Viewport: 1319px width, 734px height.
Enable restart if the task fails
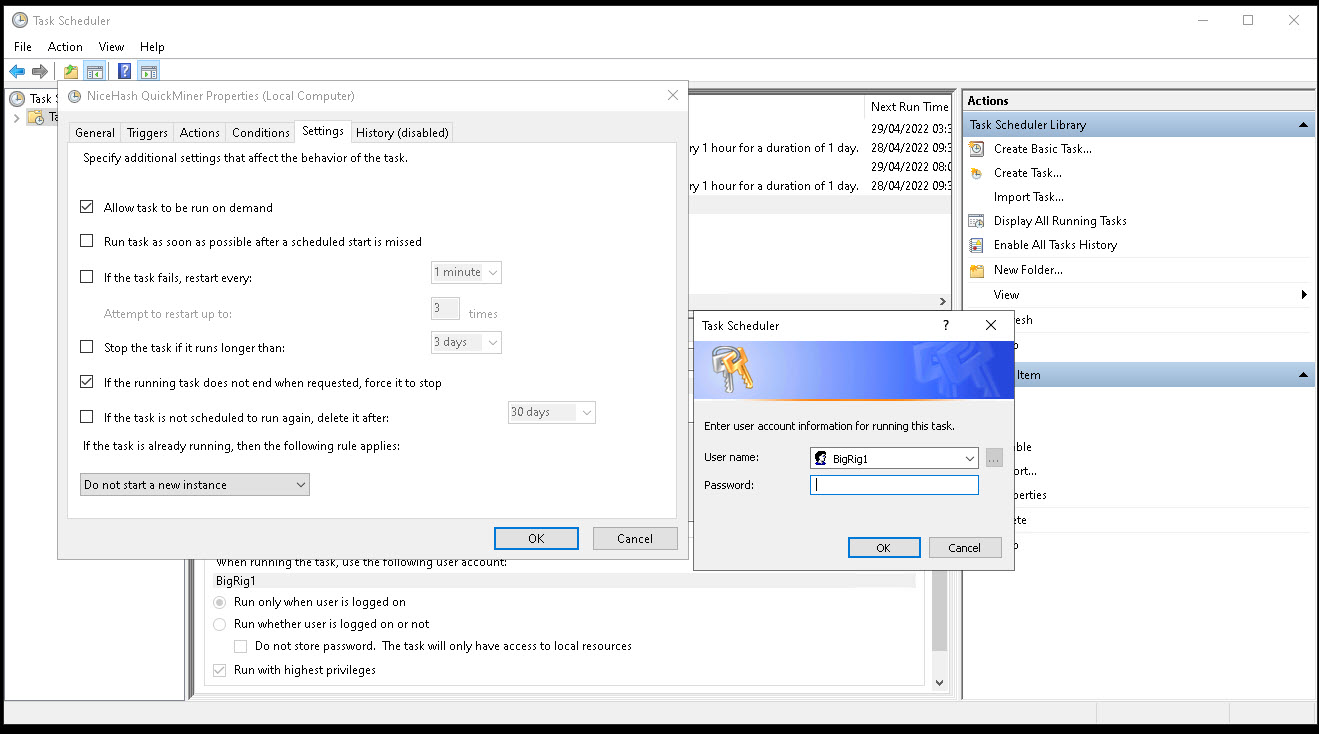coord(86,277)
